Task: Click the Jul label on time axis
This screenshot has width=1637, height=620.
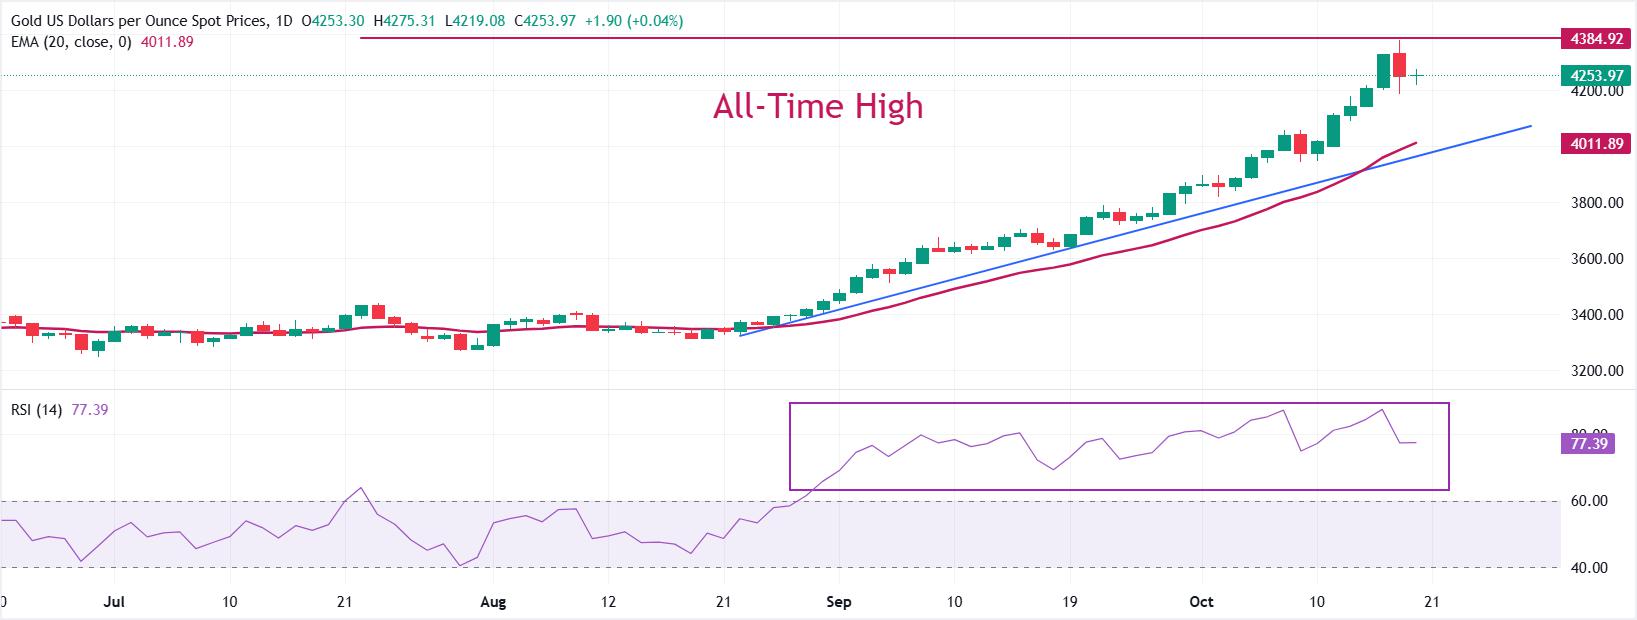Action: click(114, 602)
